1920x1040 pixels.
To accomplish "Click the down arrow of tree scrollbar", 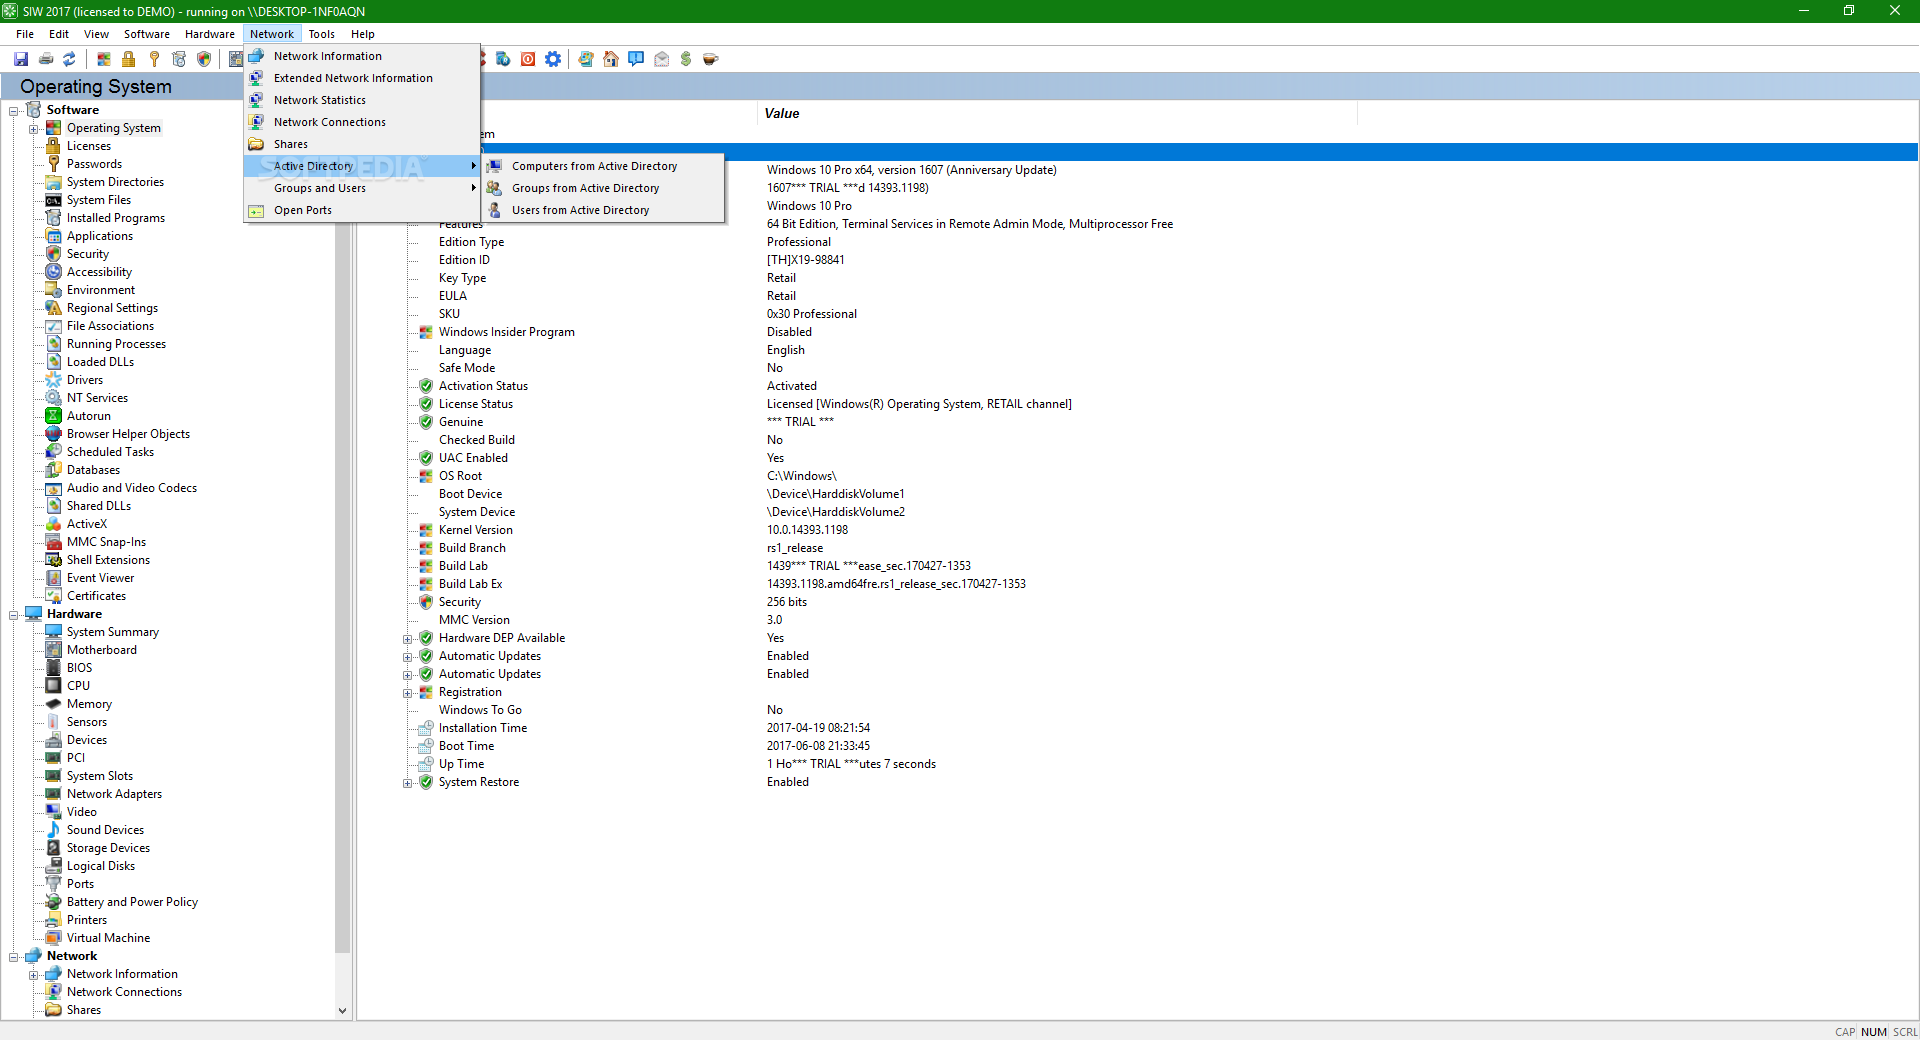I will [343, 1011].
